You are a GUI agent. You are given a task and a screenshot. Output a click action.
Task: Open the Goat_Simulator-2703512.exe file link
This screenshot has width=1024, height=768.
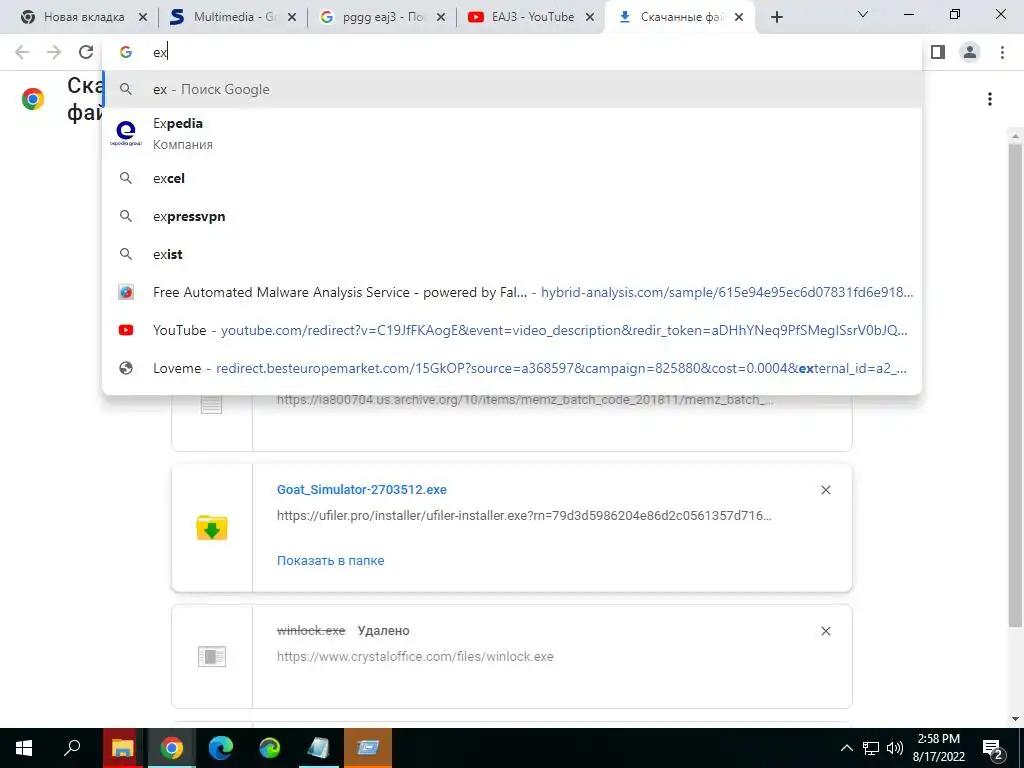pyautogui.click(x=362, y=489)
